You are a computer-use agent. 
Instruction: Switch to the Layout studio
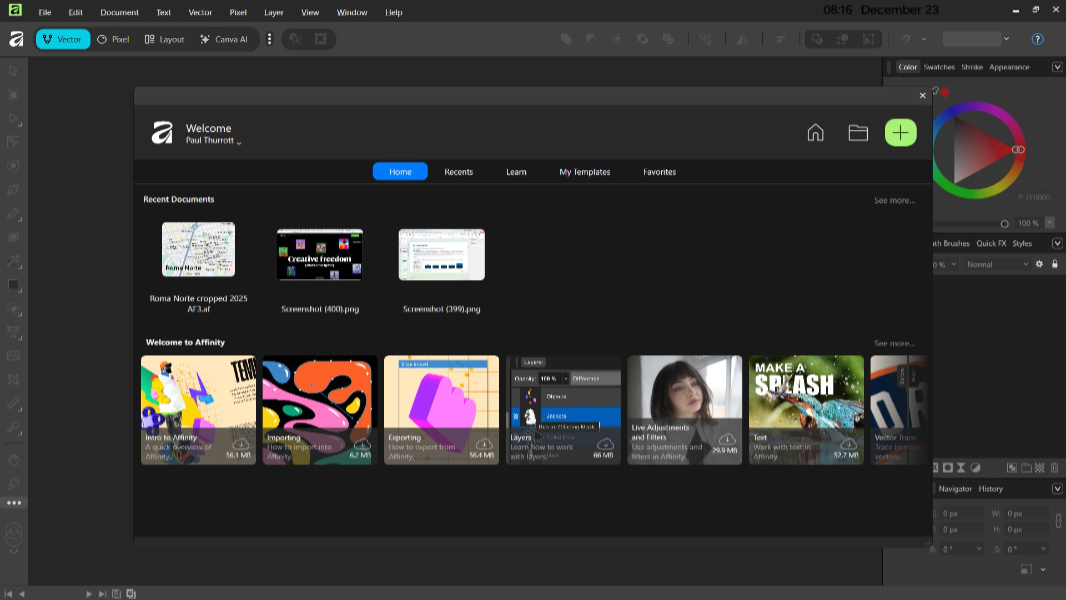click(x=164, y=39)
